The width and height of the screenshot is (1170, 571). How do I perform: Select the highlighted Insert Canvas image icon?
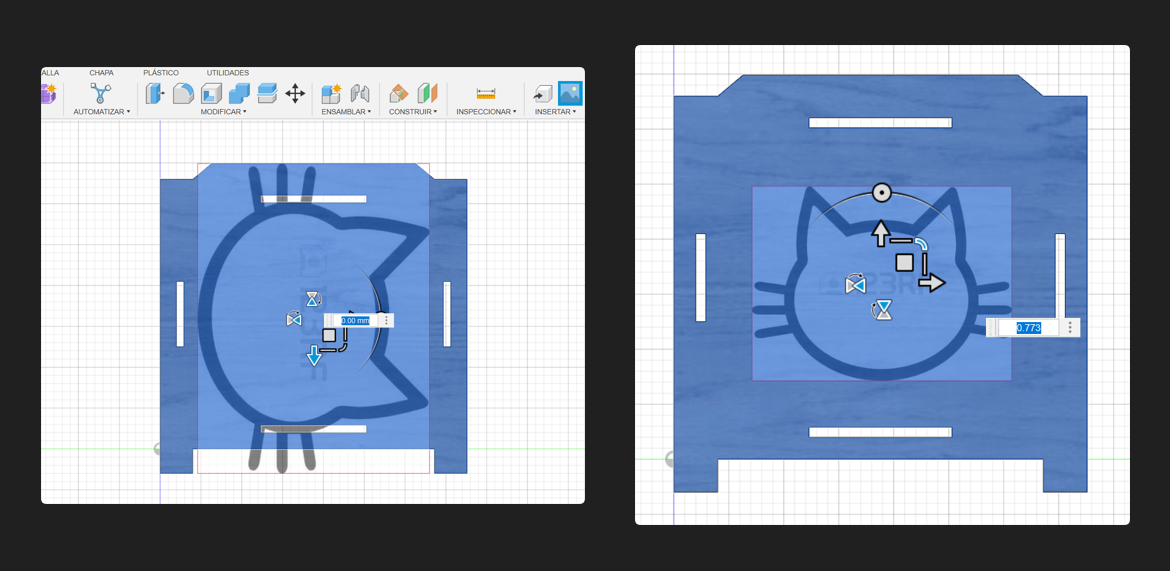(x=570, y=93)
